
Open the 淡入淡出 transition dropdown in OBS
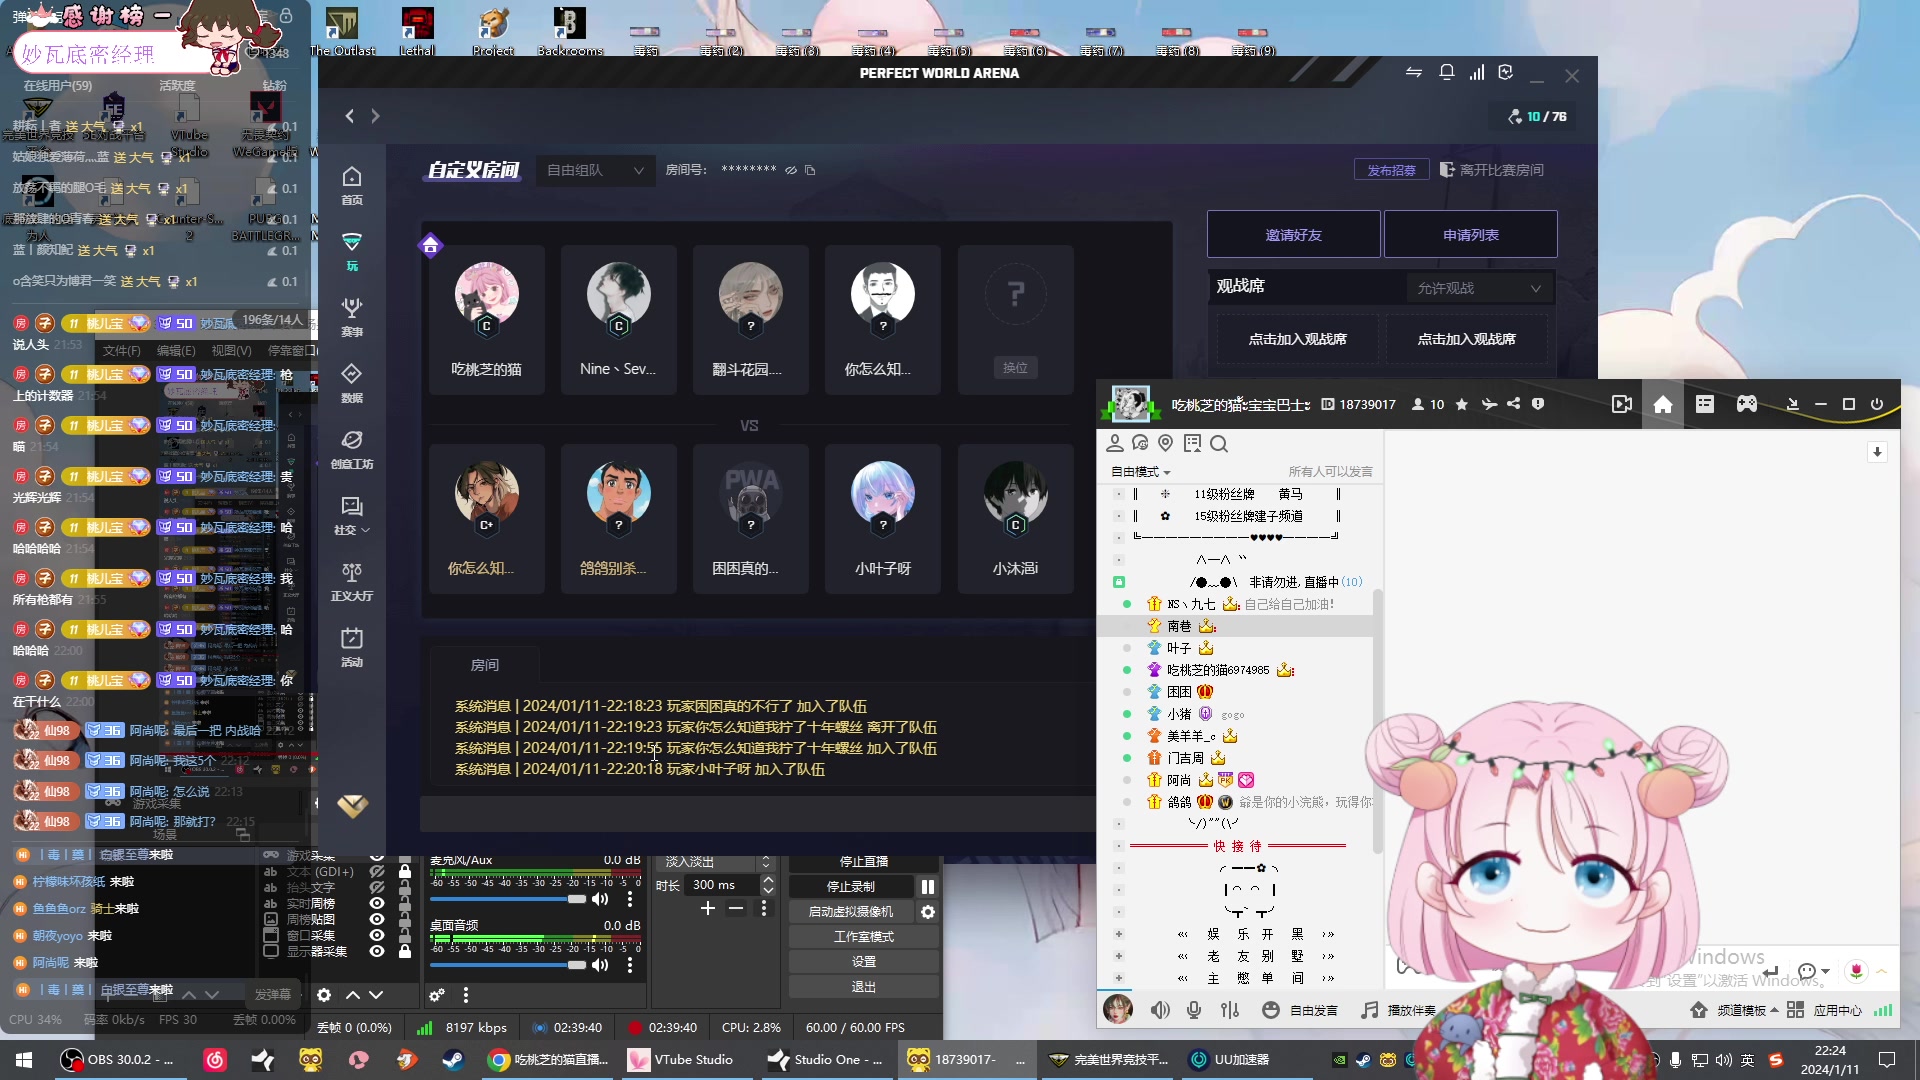[716, 862]
